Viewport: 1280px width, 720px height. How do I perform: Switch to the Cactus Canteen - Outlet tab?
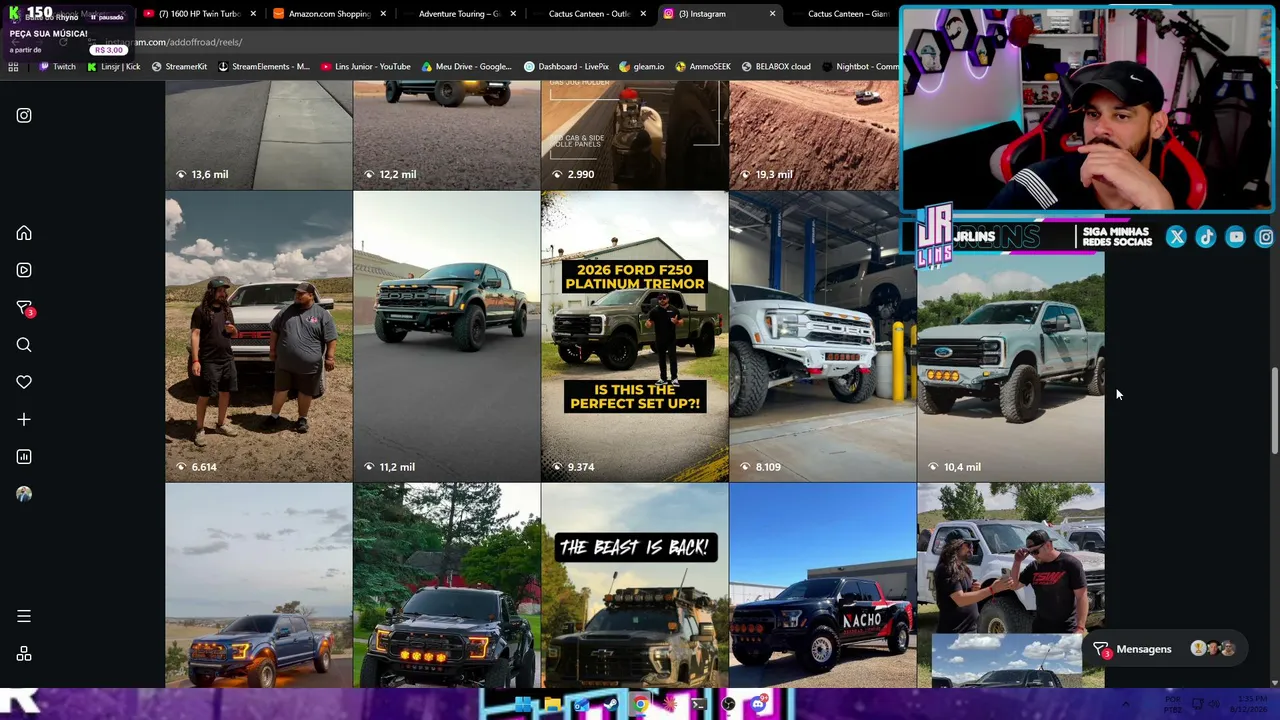coord(589,14)
